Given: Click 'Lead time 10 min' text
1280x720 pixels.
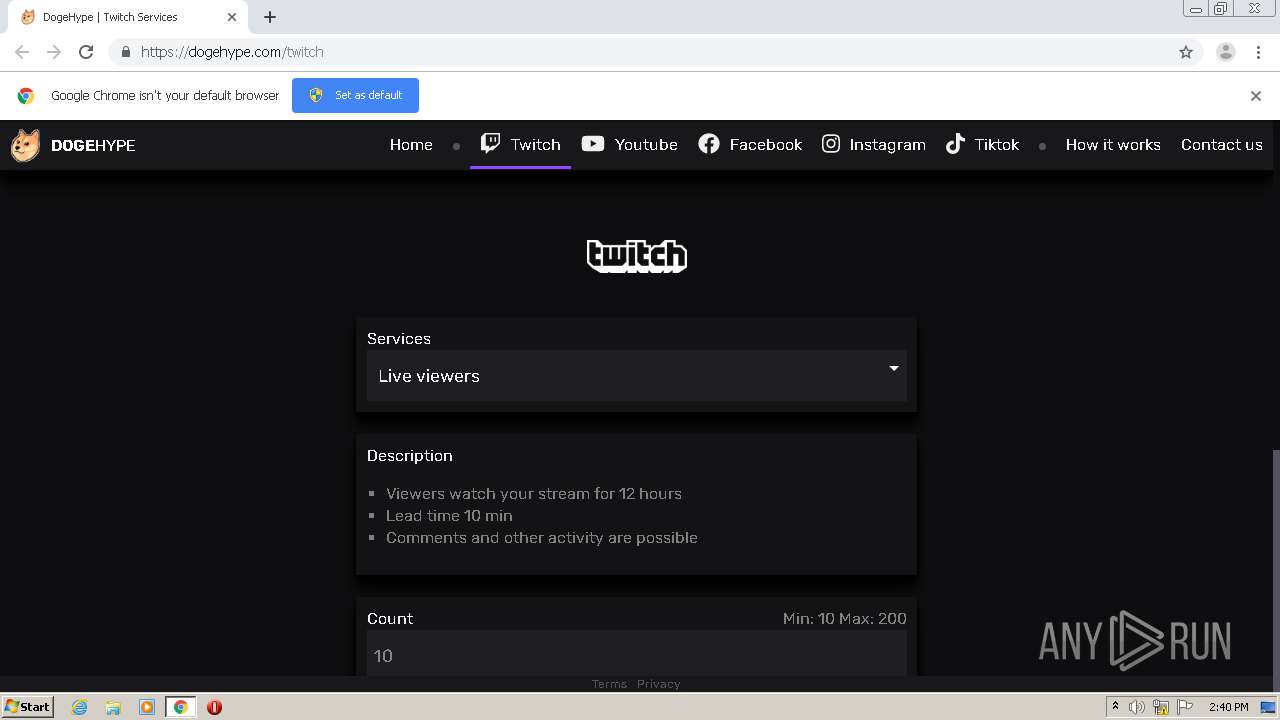Looking at the screenshot, I should coord(449,515).
